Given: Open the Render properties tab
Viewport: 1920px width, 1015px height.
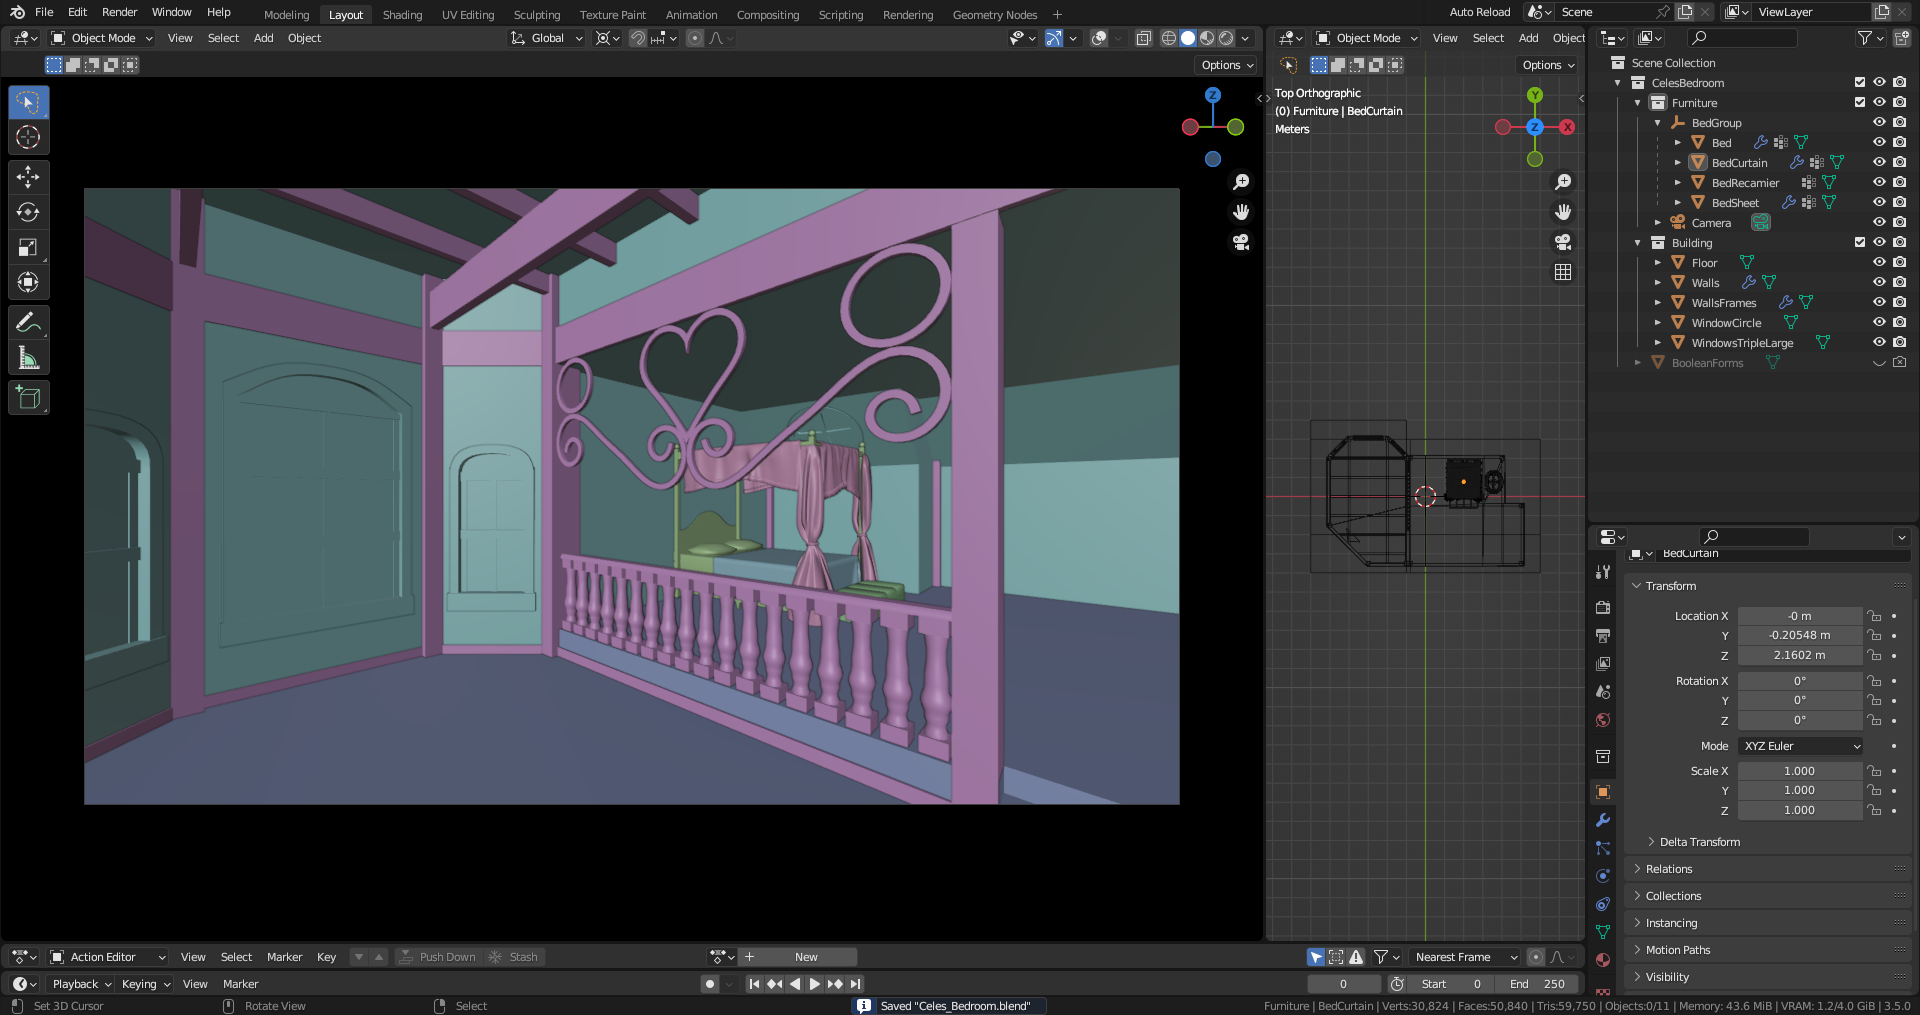Looking at the screenshot, I should (x=1603, y=607).
